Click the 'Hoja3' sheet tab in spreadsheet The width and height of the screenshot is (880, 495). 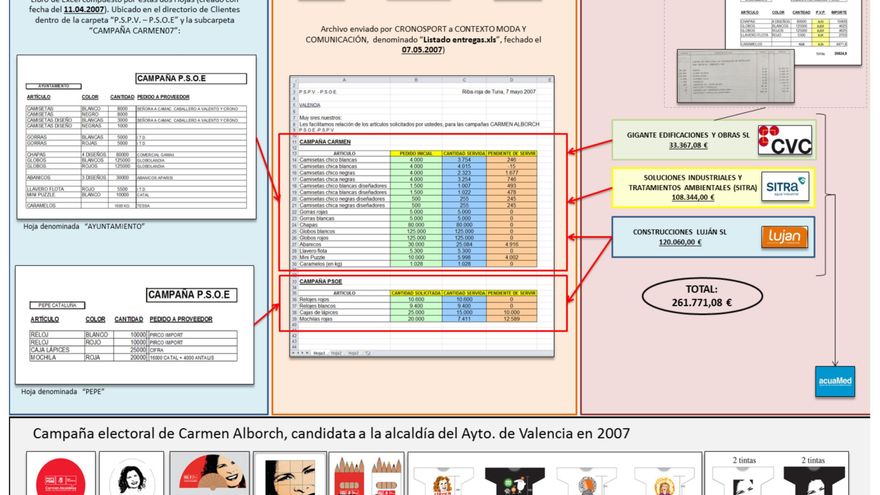(x=352, y=353)
